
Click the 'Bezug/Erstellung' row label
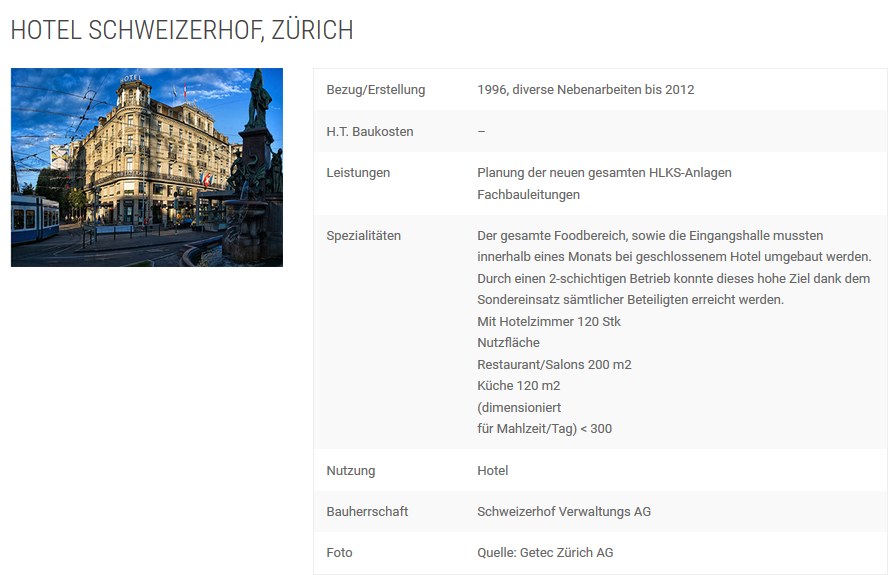[x=375, y=90]
